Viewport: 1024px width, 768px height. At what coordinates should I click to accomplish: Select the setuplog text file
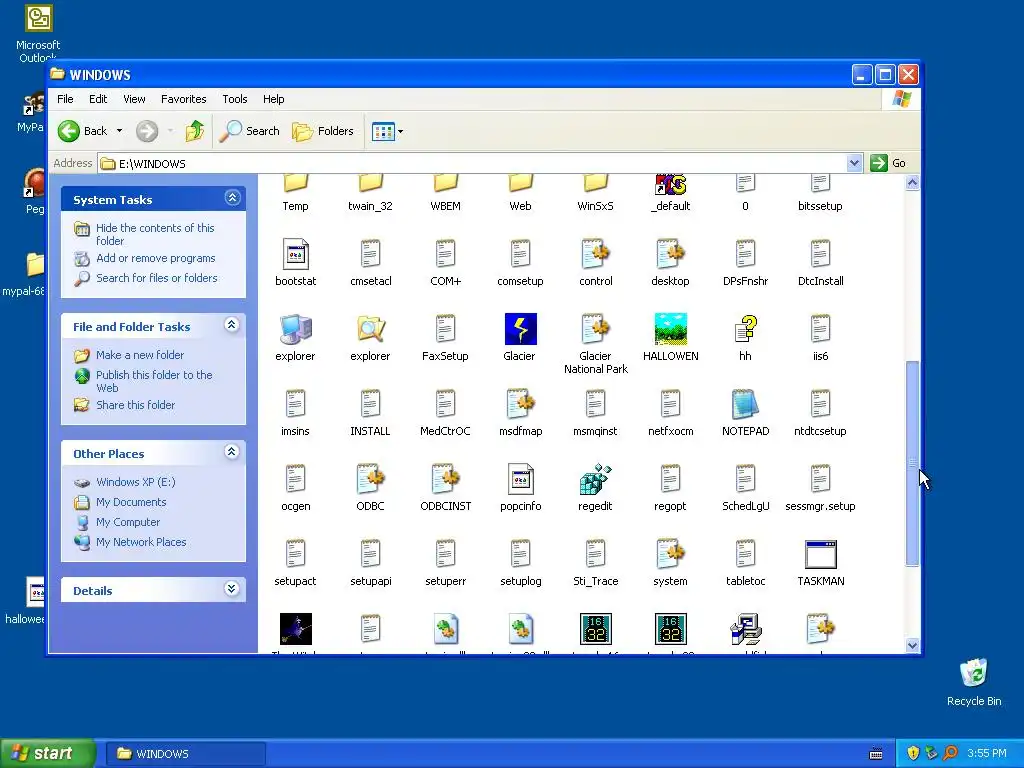click(x=520, y=554)
